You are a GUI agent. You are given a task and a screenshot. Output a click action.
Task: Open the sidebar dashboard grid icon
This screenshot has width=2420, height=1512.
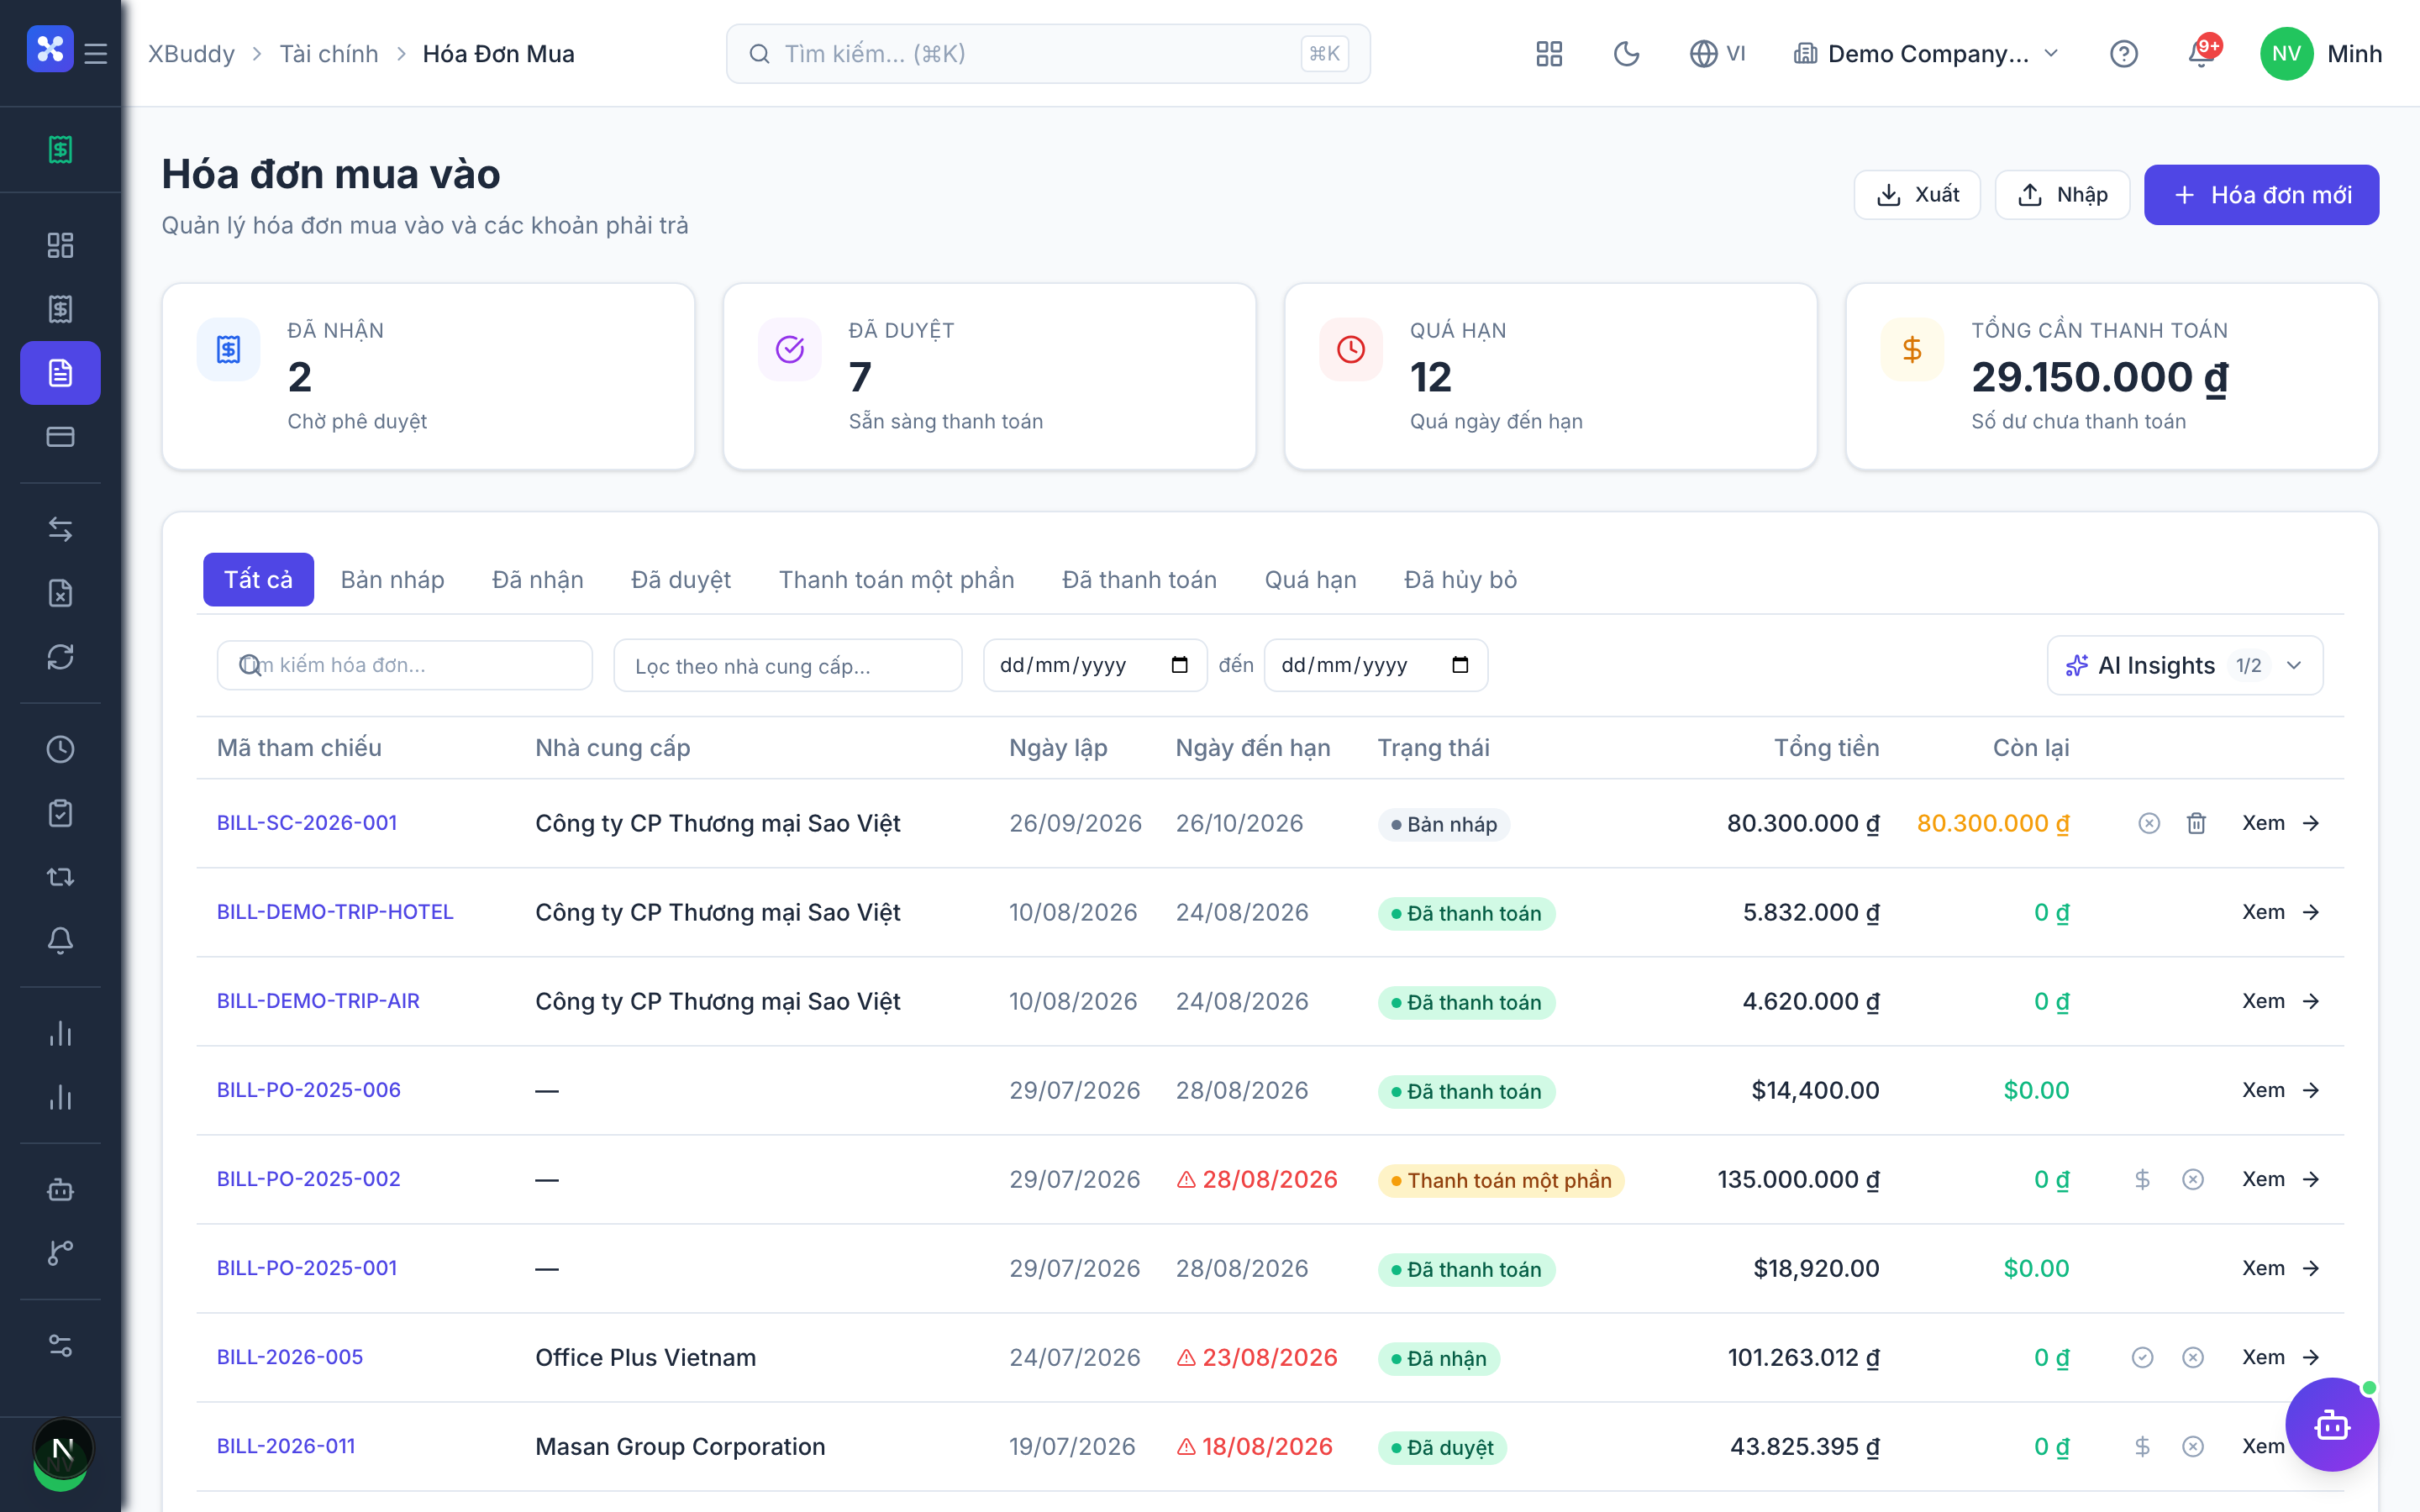pos(60,245)
